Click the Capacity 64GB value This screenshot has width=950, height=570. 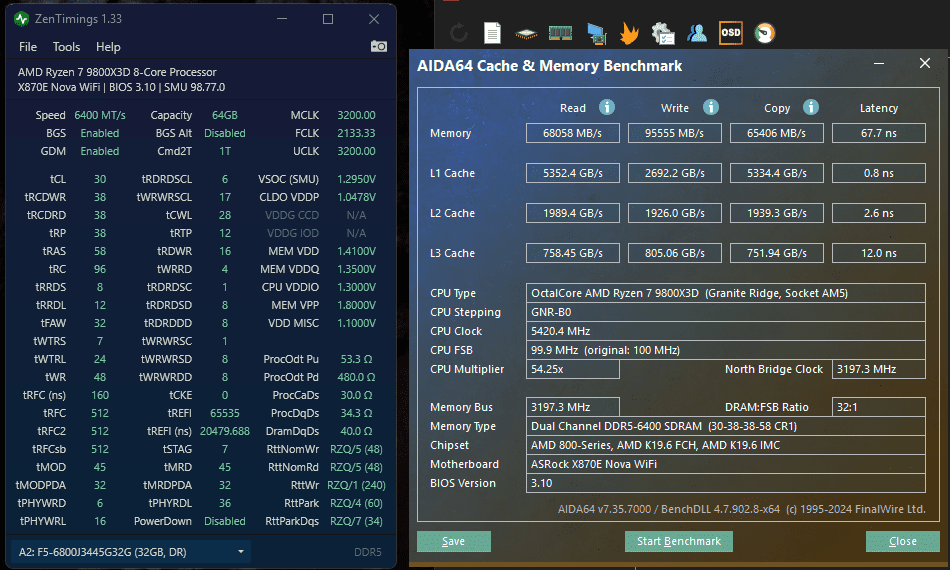[x=225, y=115]
